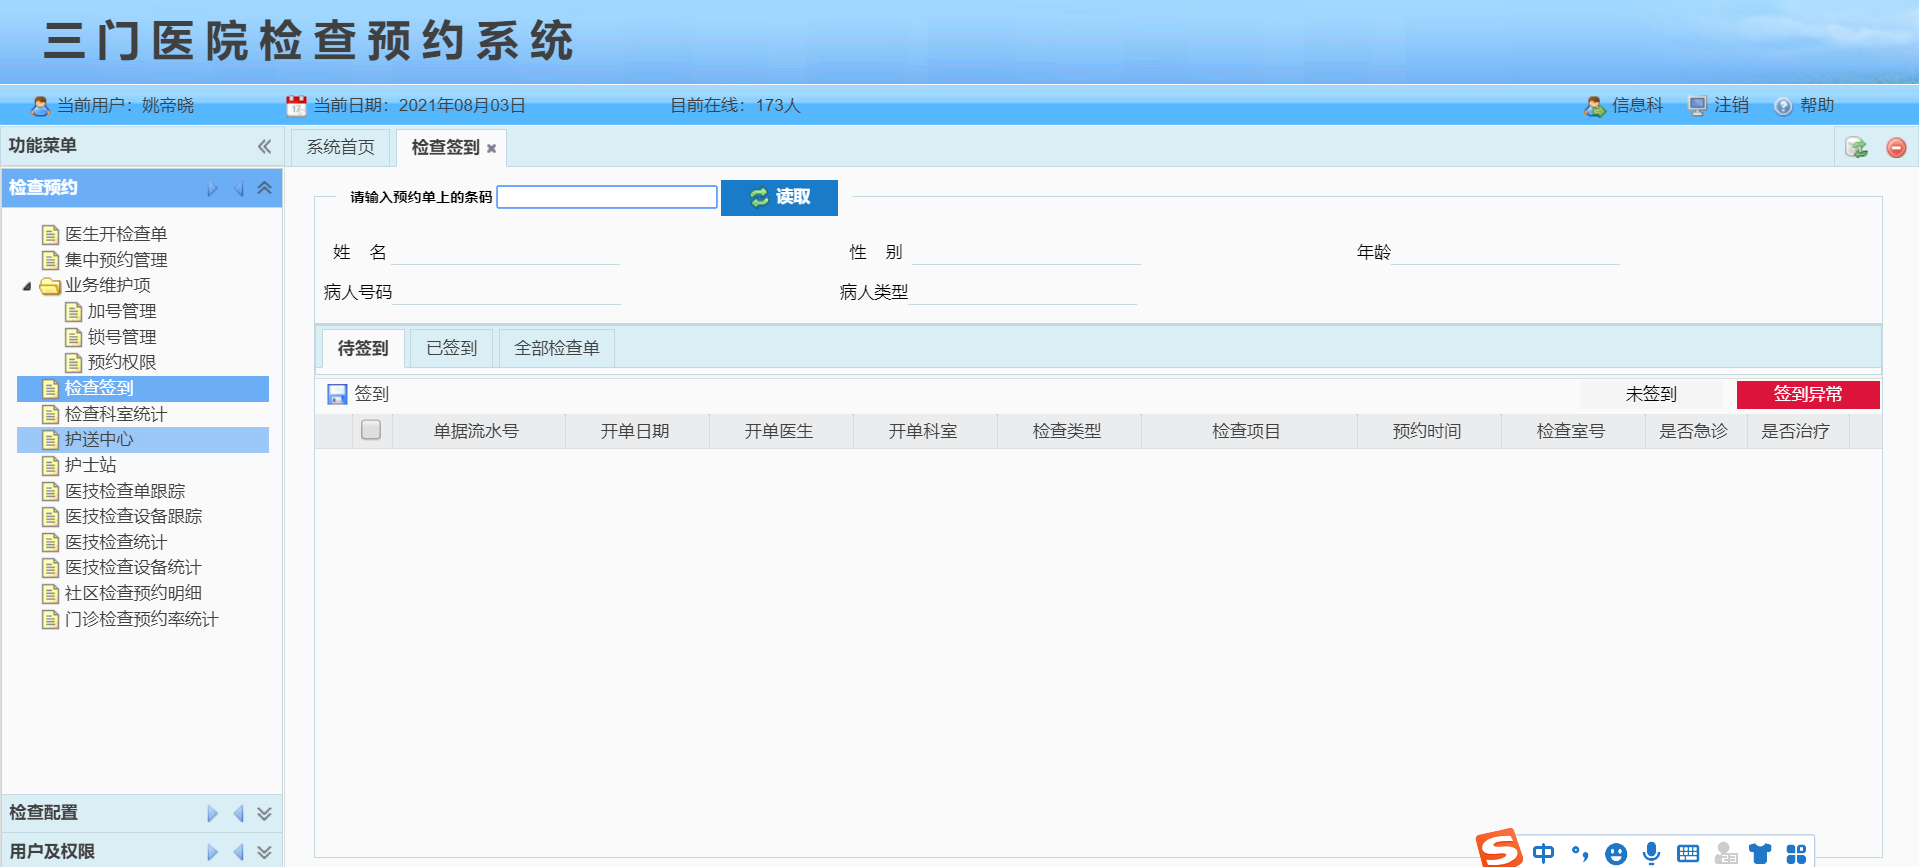Toggle Sogou 中 Chinese/English input mode
Image resolution: width=1919 pixels, height=867 pixels.
[1543, 853]
